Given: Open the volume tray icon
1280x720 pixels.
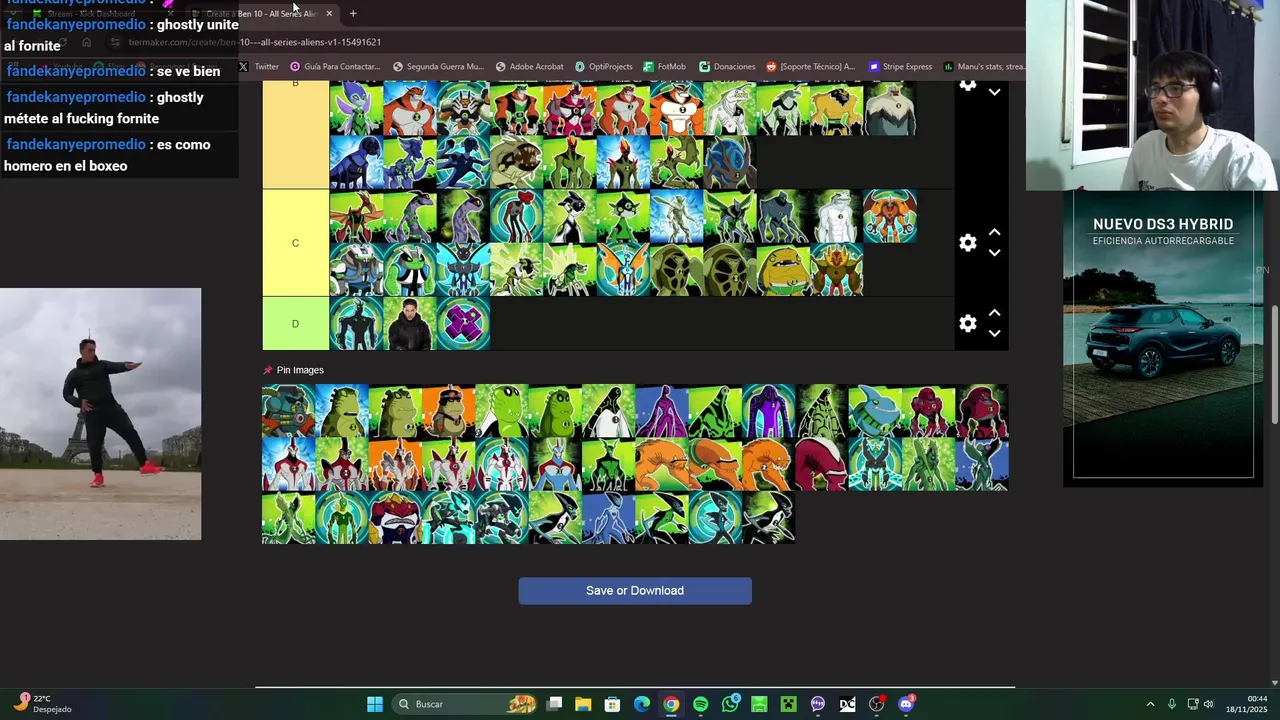Looking at the screenshot, I should pos(1209,704).
